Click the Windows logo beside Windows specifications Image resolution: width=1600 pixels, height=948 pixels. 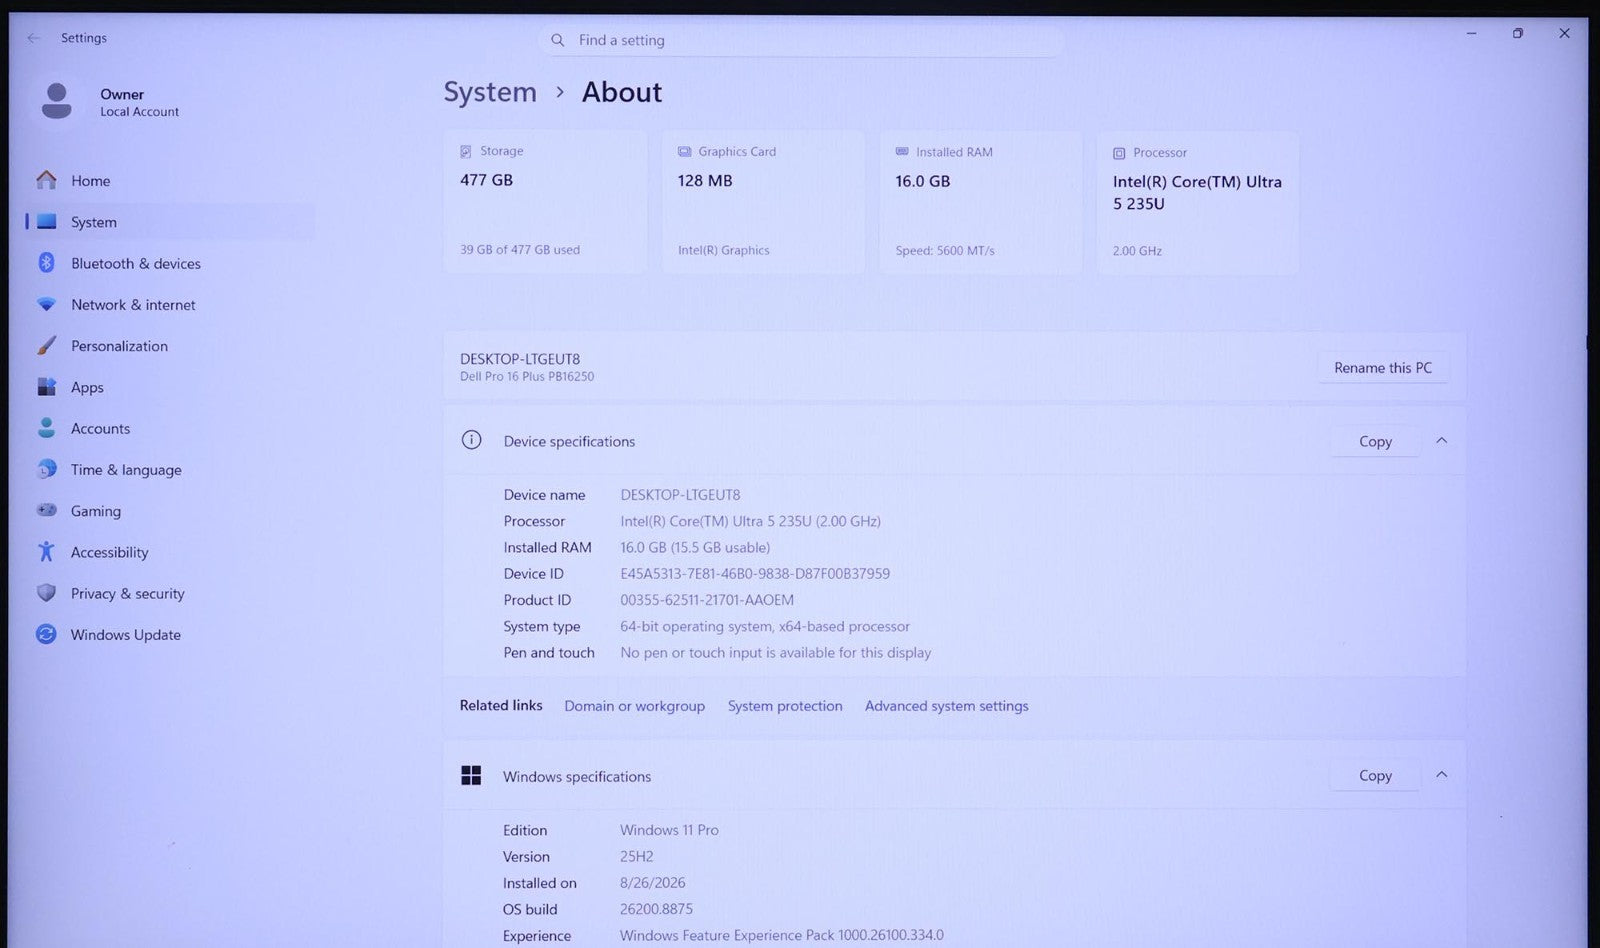point(471,775)
